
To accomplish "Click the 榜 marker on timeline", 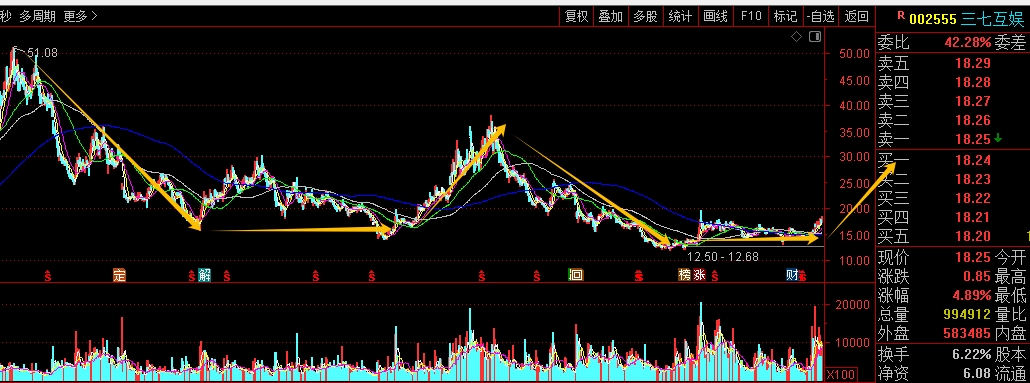I will click(x=684, y=275).
